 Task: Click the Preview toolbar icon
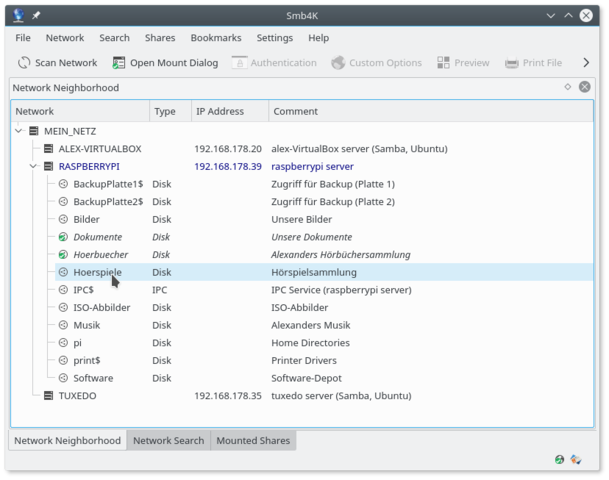pyautogui.click(x=443, y=63)
